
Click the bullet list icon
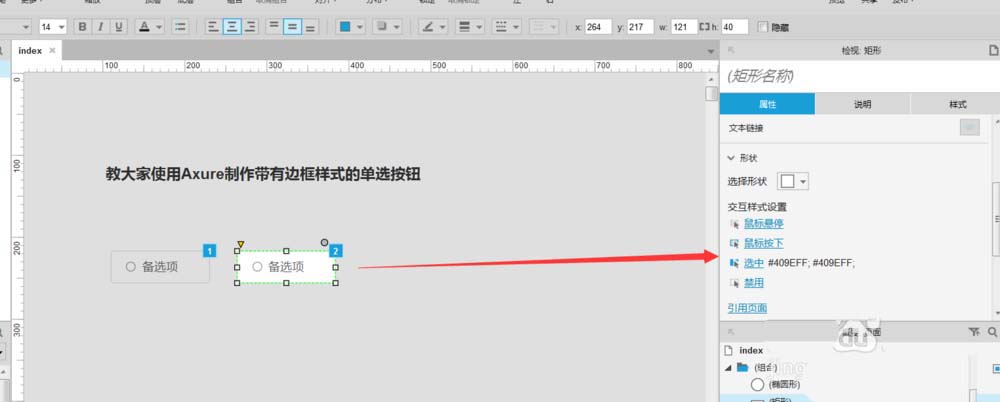pos(180,27)
